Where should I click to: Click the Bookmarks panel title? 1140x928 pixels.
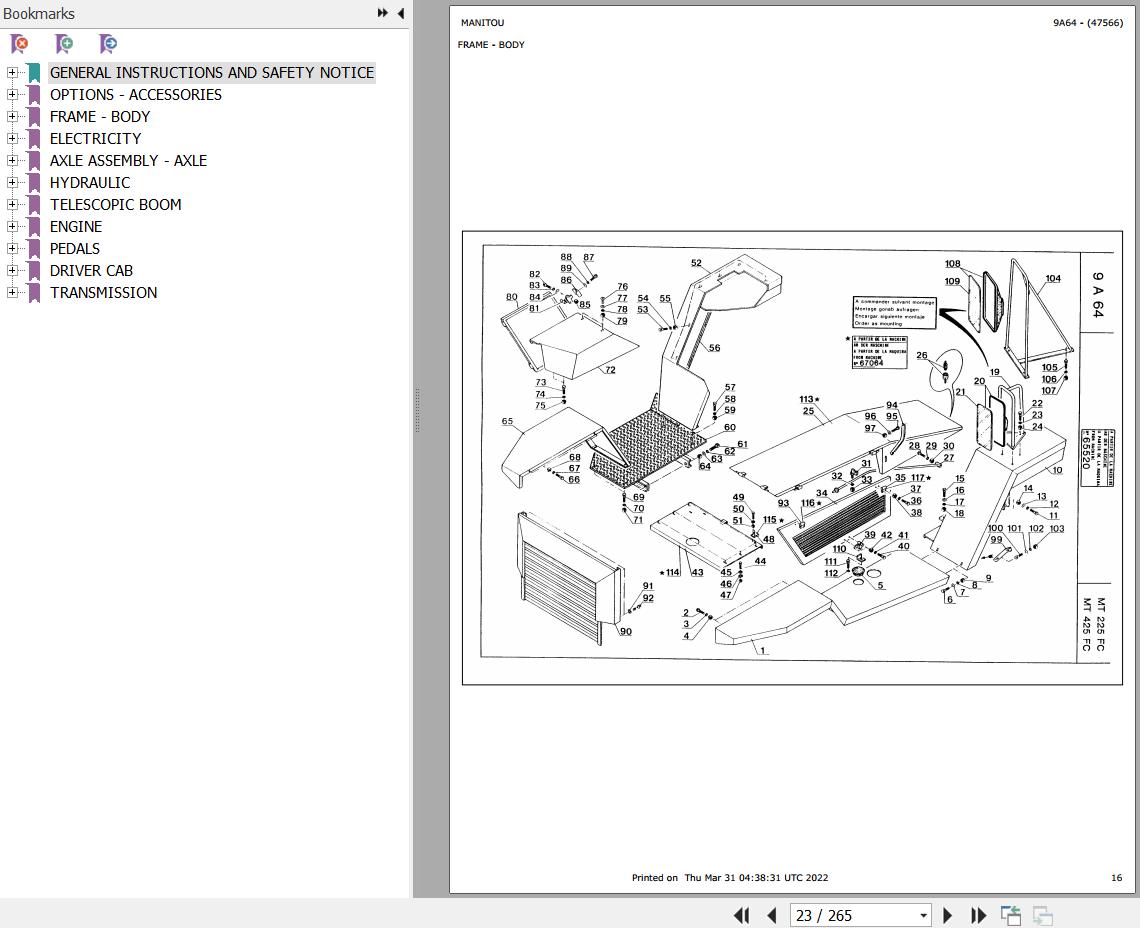[x=39, y=13]
